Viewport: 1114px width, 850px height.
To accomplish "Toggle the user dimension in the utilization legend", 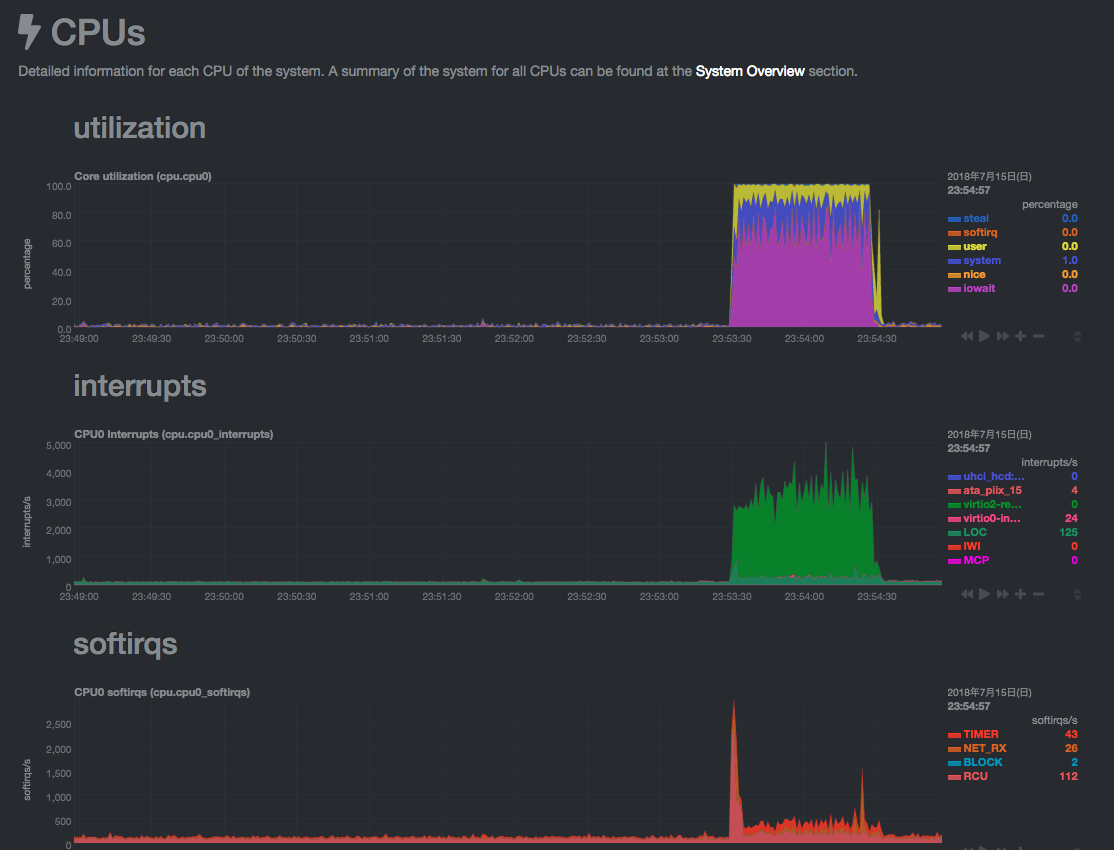I will (x=975, y=246).
